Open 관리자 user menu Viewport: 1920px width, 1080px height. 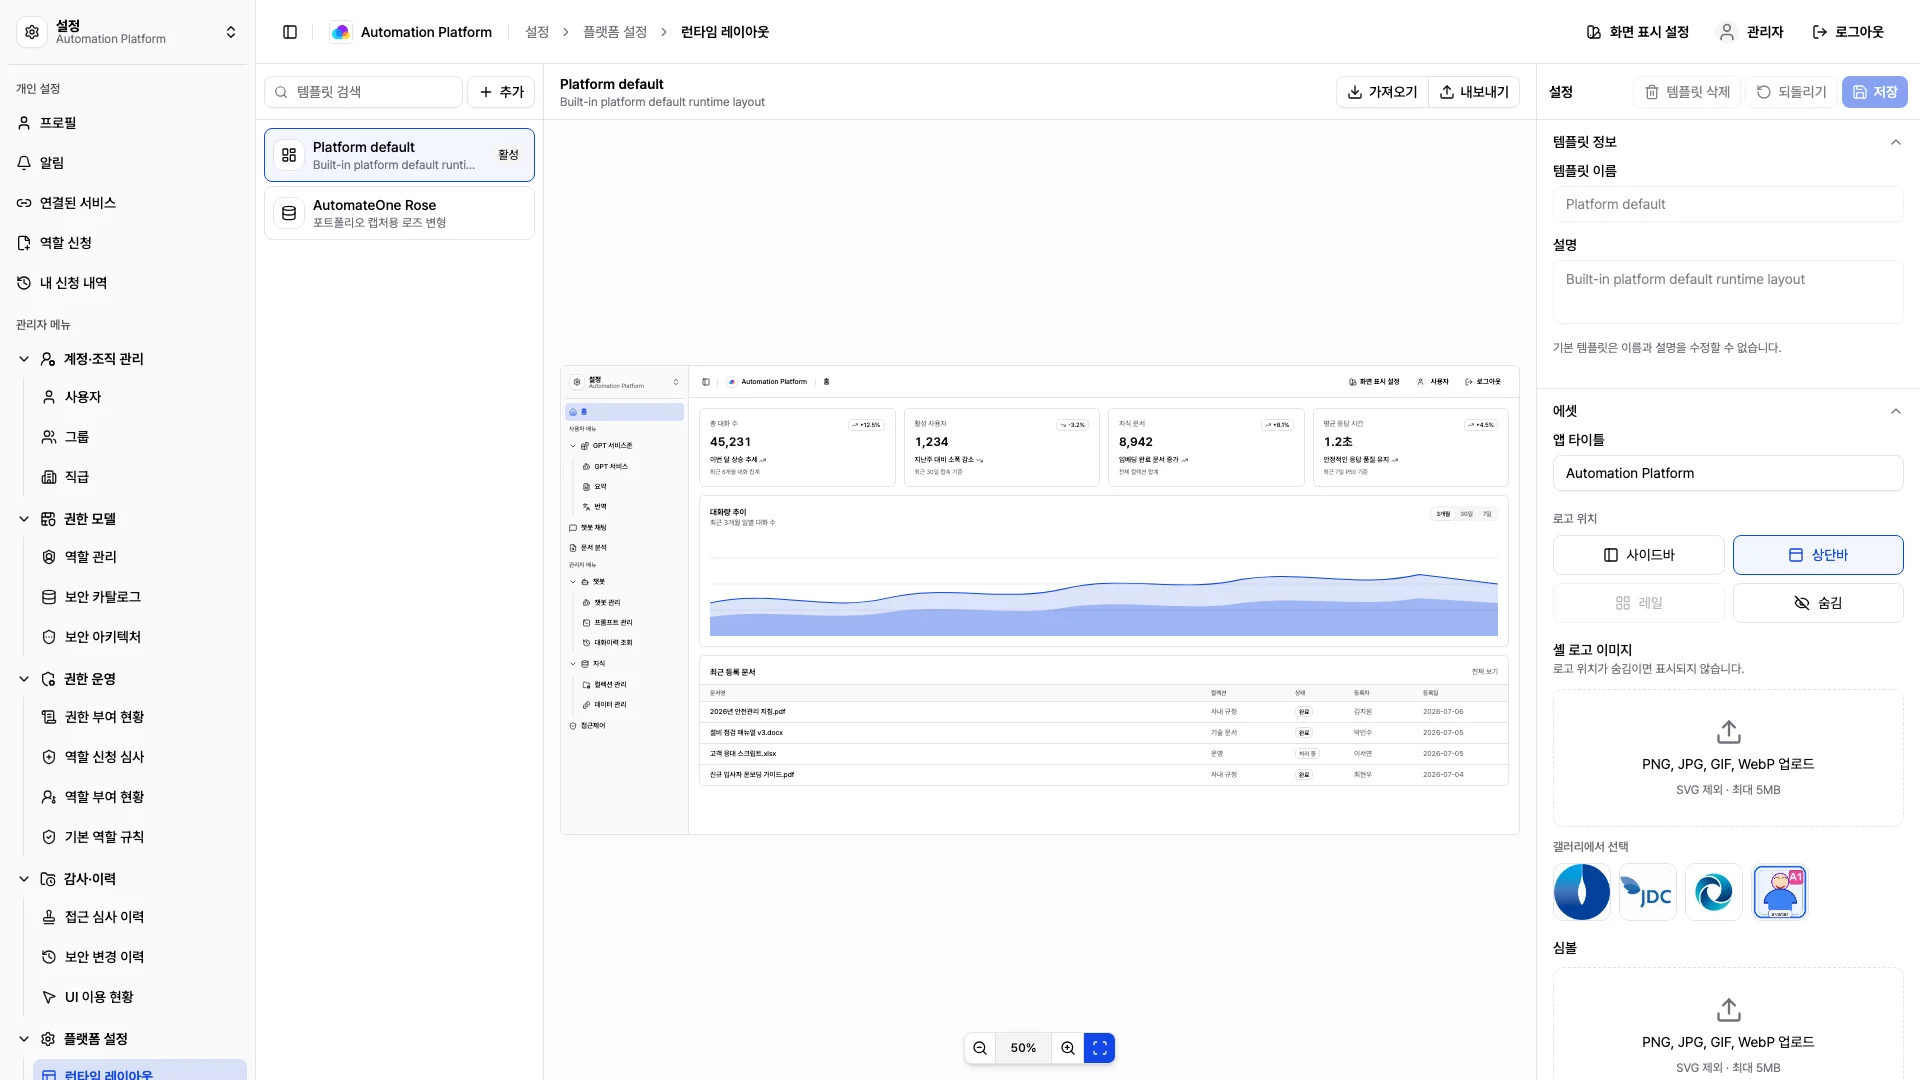click(1751, 32)
